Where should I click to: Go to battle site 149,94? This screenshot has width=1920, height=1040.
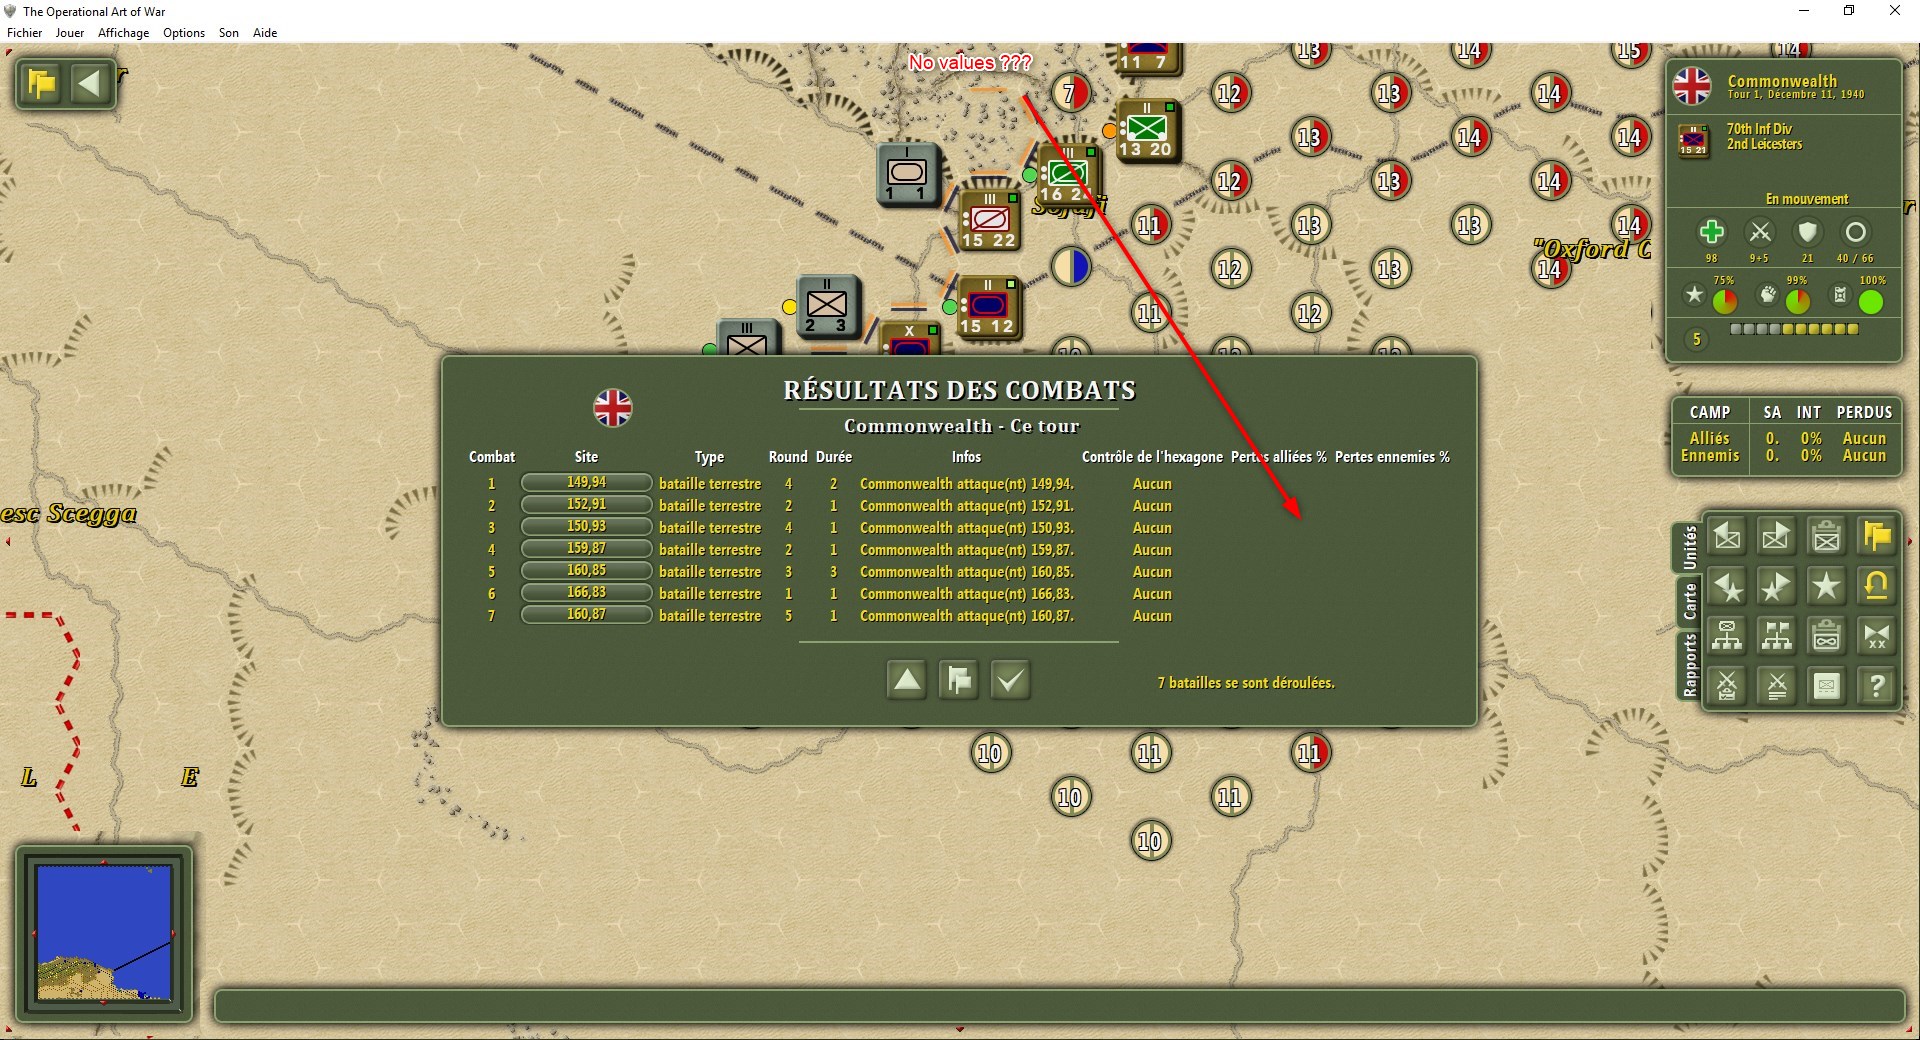coord(586,483)
